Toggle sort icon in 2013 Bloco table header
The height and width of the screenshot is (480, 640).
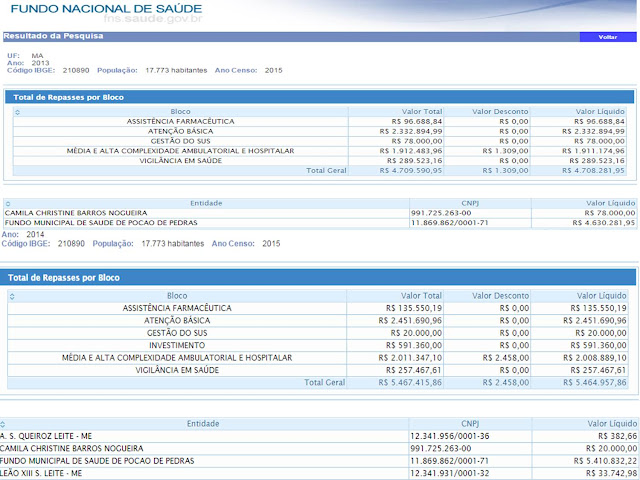point(17,112)
